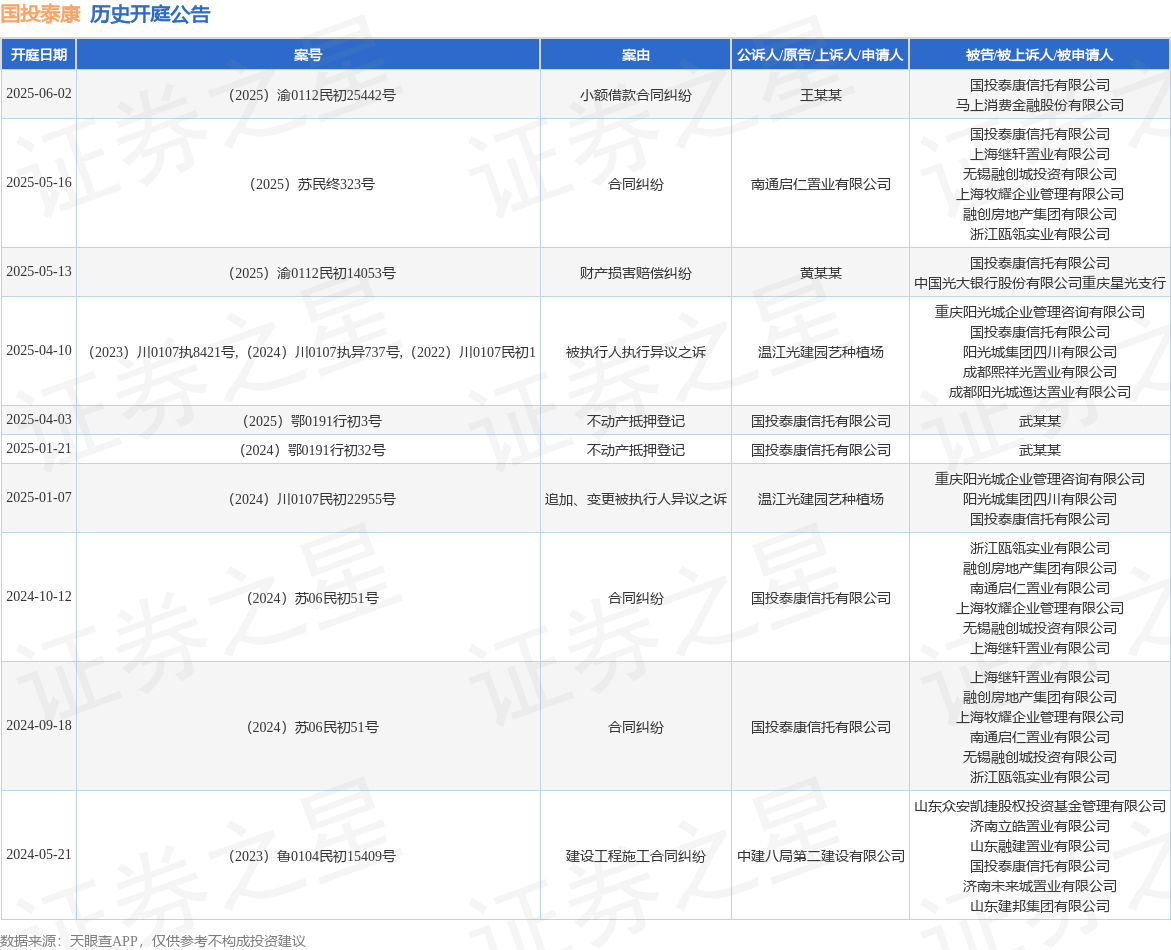Click defendant 山东建邦集团有限公司
This screenshot has width=1171, height=950.
[1040, 906]
